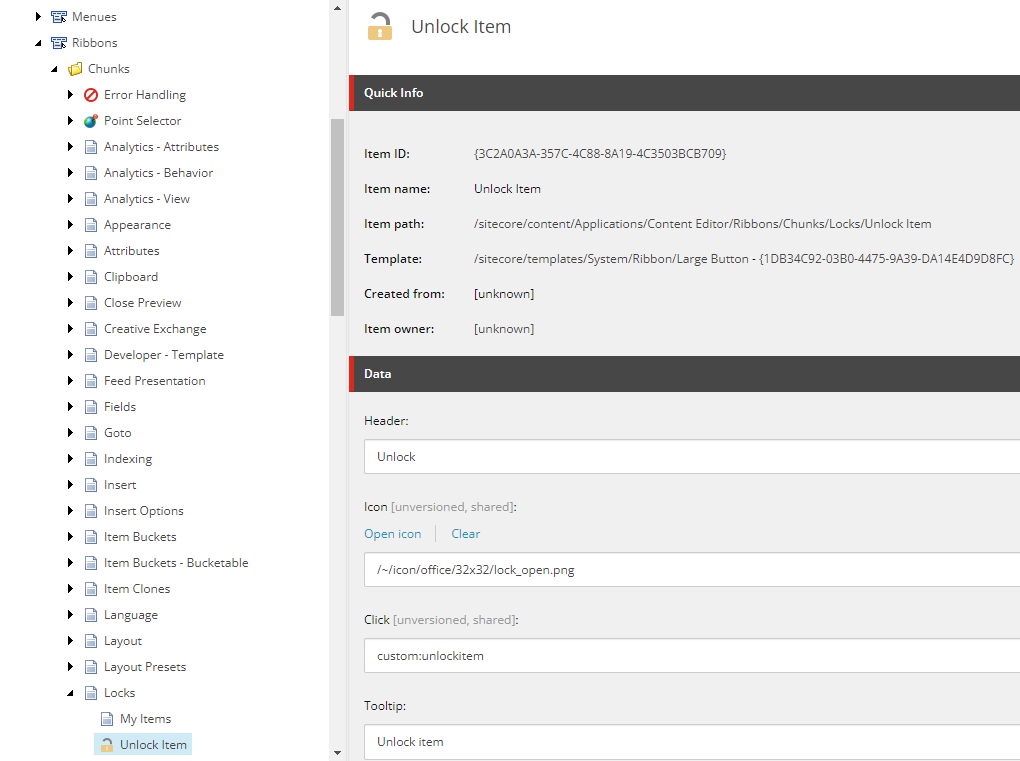This screenshot has height=761, width=1020.
Task: Click the Header input field containing Unlock
Action: [690, 457]
